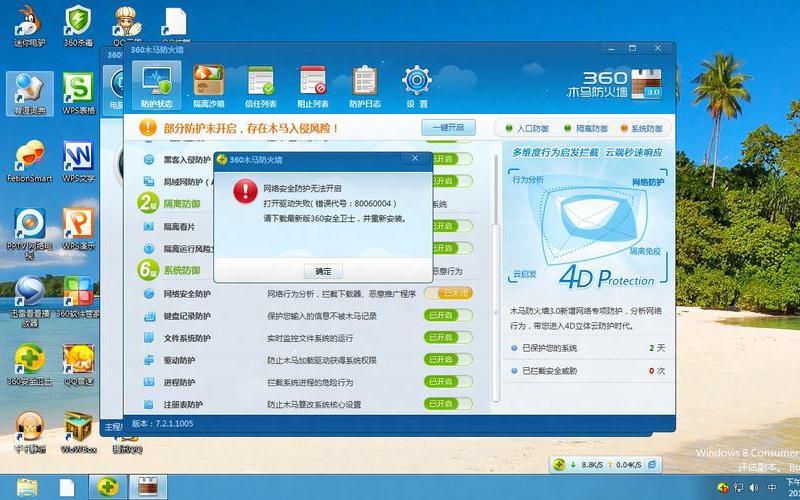Click the 进程防护 row icon

(x=149, y=382)
